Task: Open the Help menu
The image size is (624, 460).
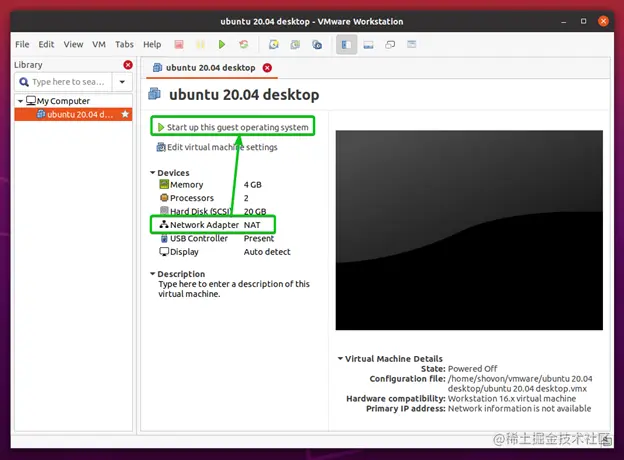Action: pyautogui.click(x=152, y=45)
